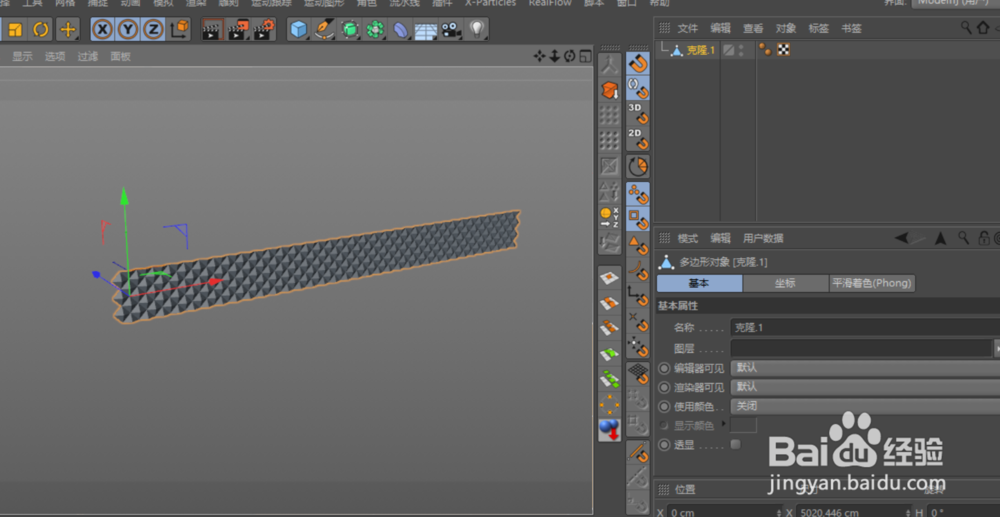Image resolution: width=1000 pixels, height=517 pixels.
Task: Toggle Axis Snap magnet icon
Action: coord(638,295)
